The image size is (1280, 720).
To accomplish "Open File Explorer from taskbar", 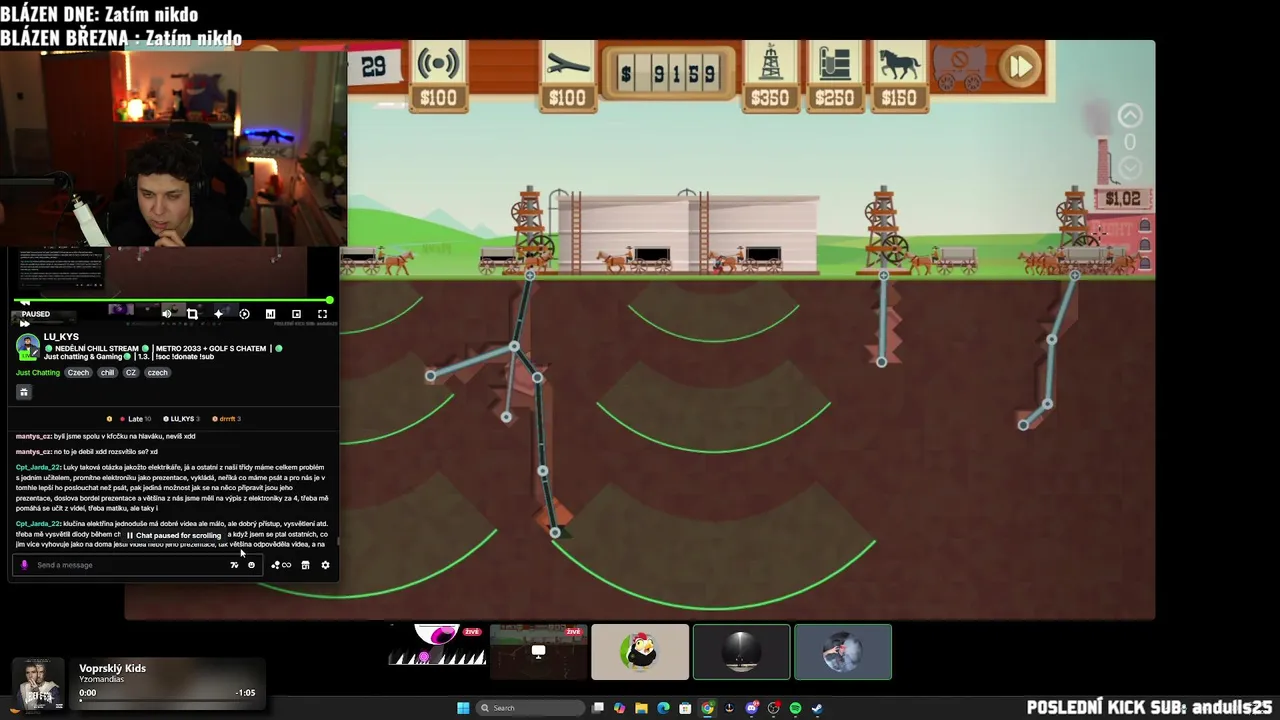I will click(x=641, y=708).
